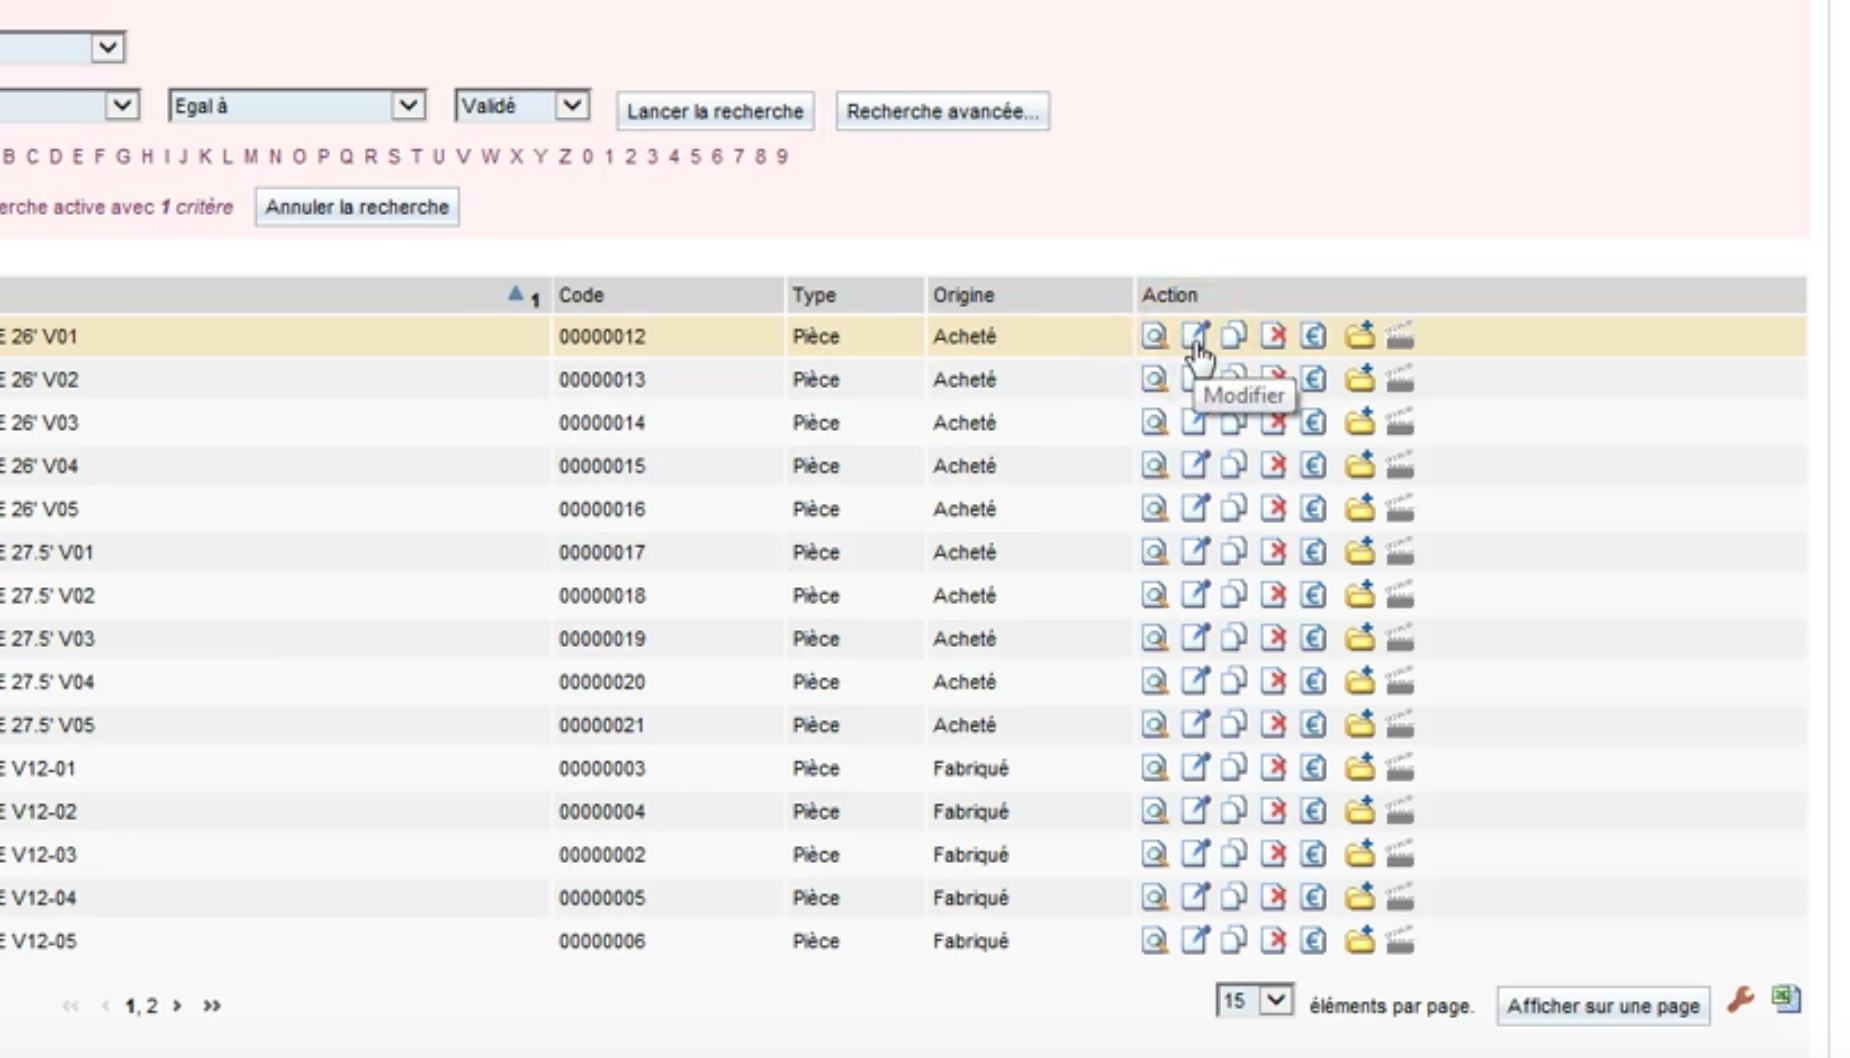Viewport: 1850px width, 1058px height.
Task: Edit the item with code 00000021
Action: [x=1194, y=724]
